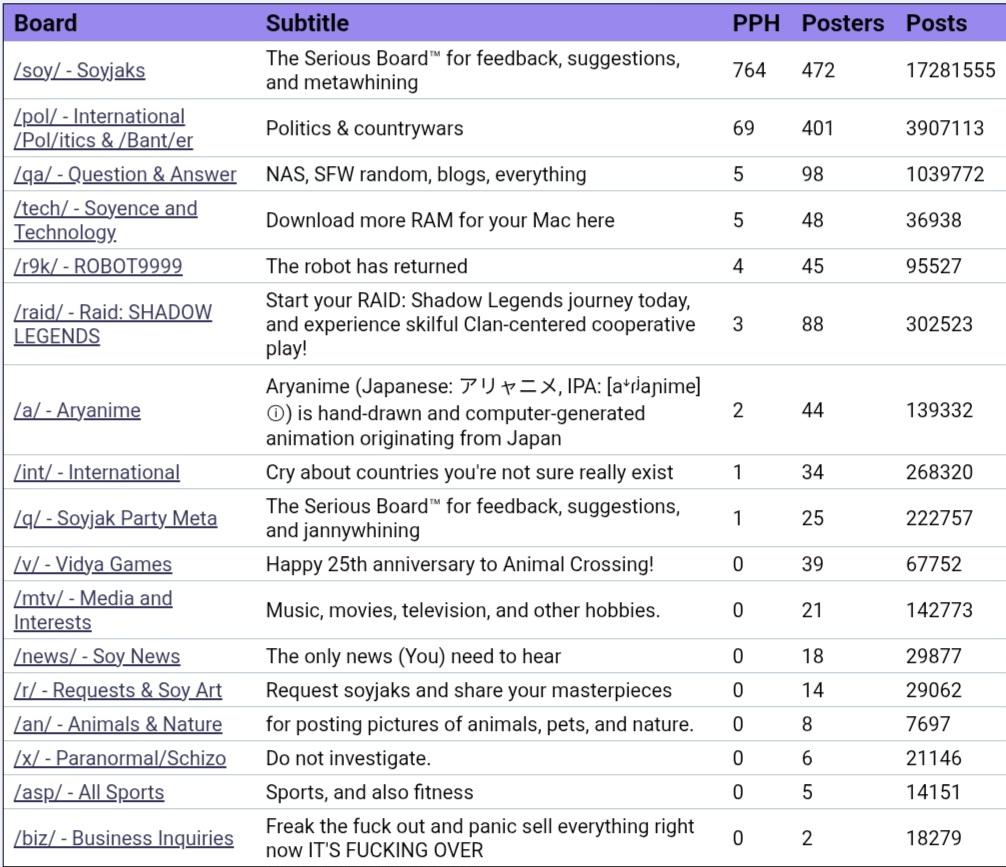Open /tech/ - Soyence and Technology board
Viewport: 1006px width, 867px height.
(106, 220)
